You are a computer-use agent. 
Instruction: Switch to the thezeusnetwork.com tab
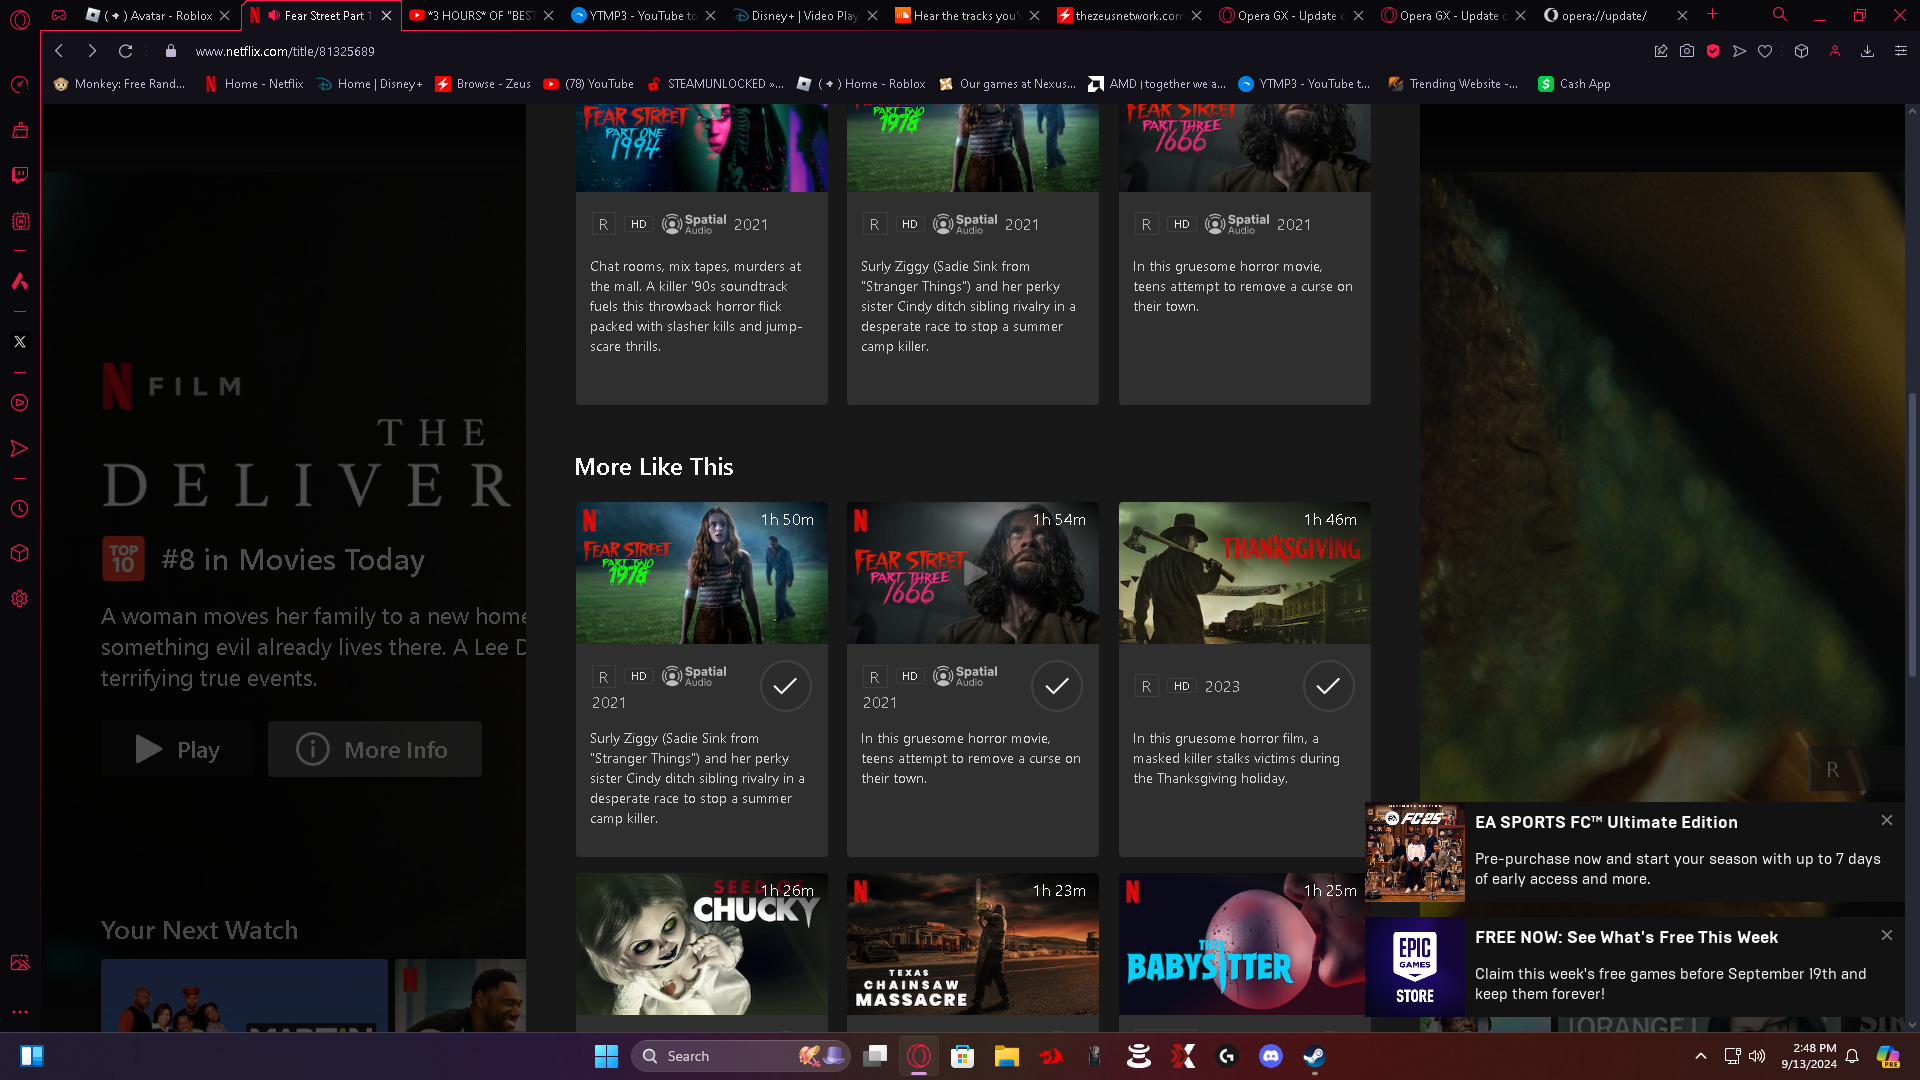[1129, 16]
